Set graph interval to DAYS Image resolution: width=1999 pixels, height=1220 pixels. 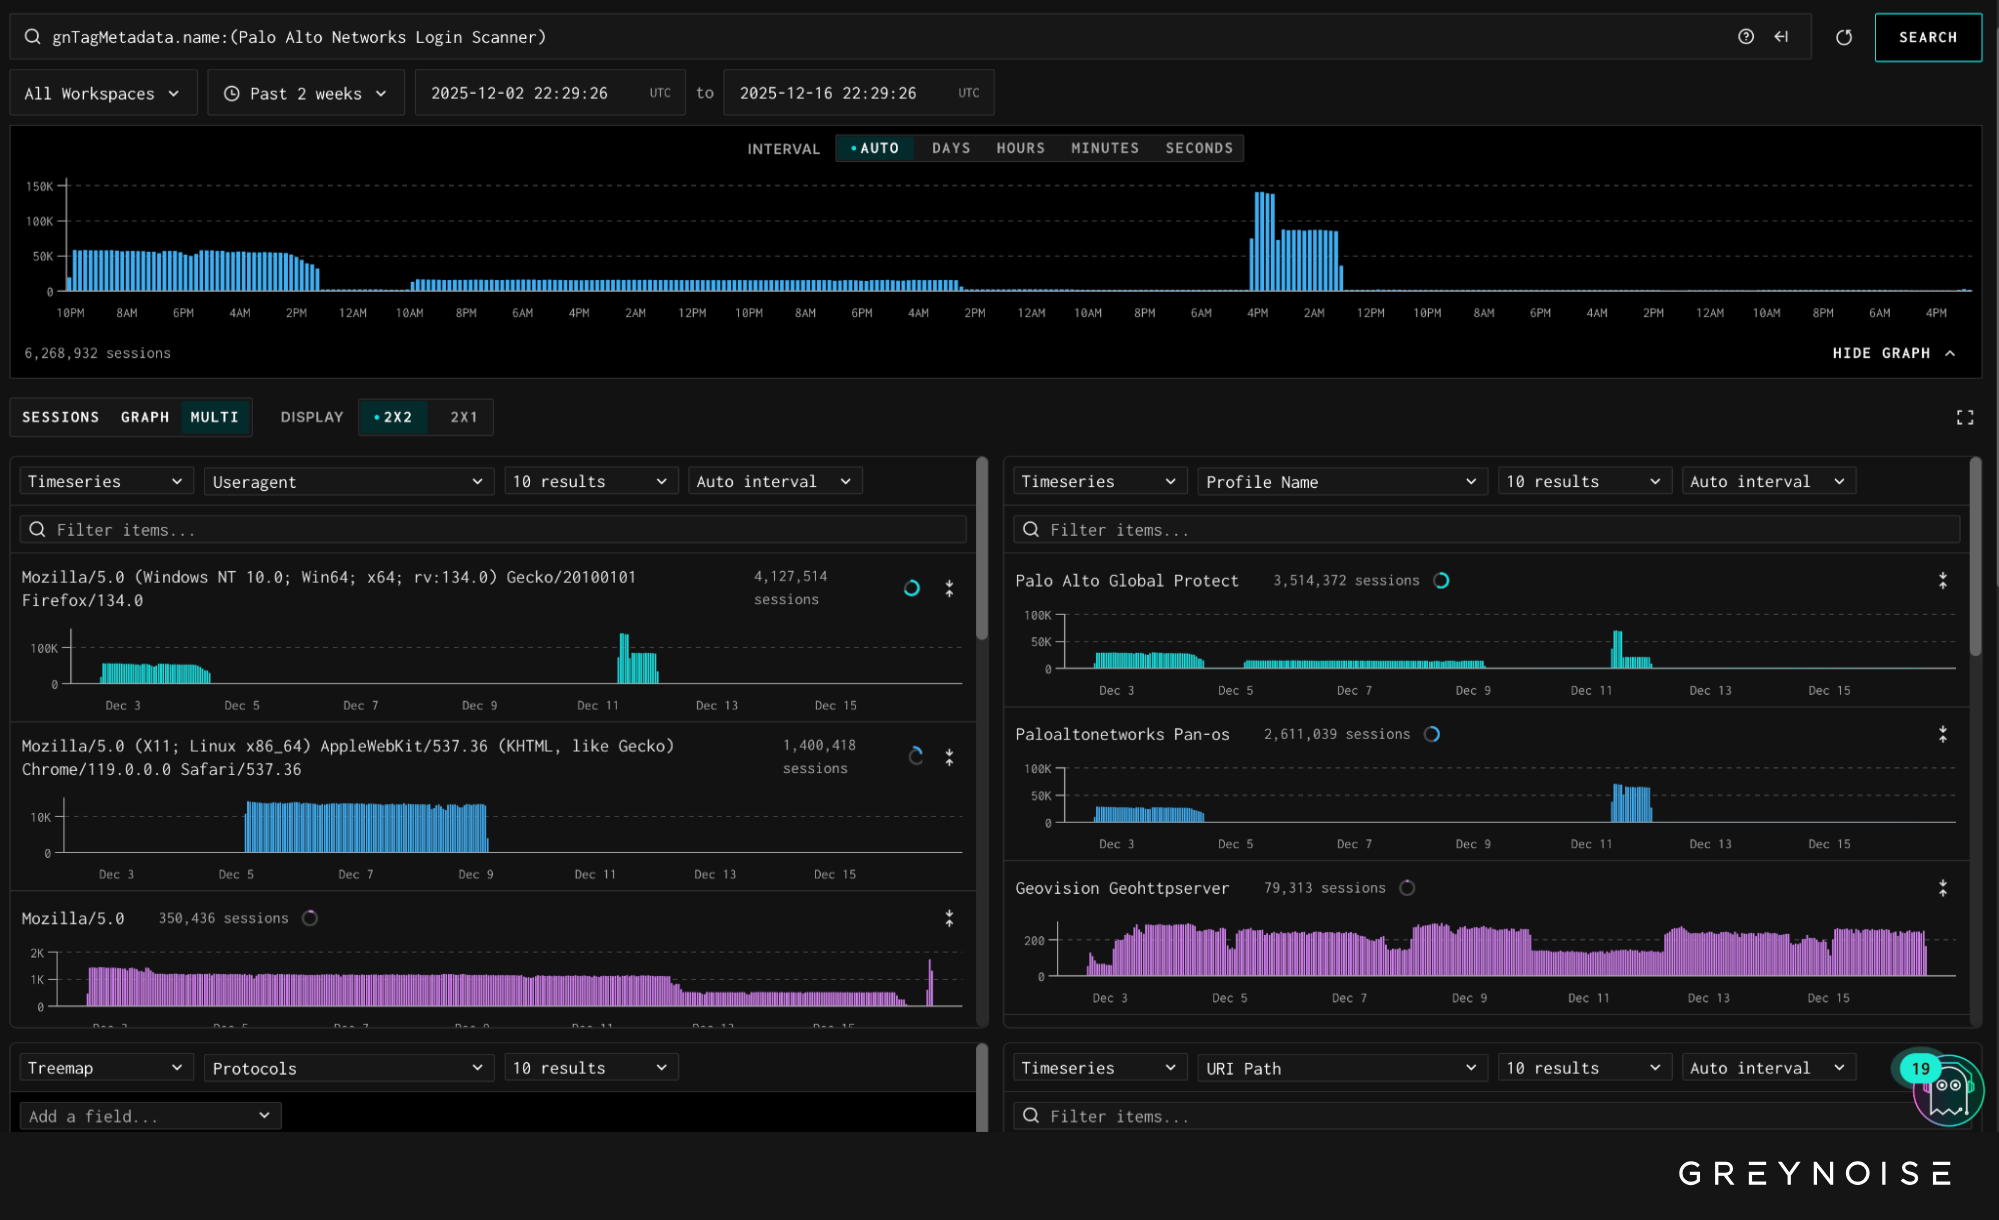(x=950, y=148)
